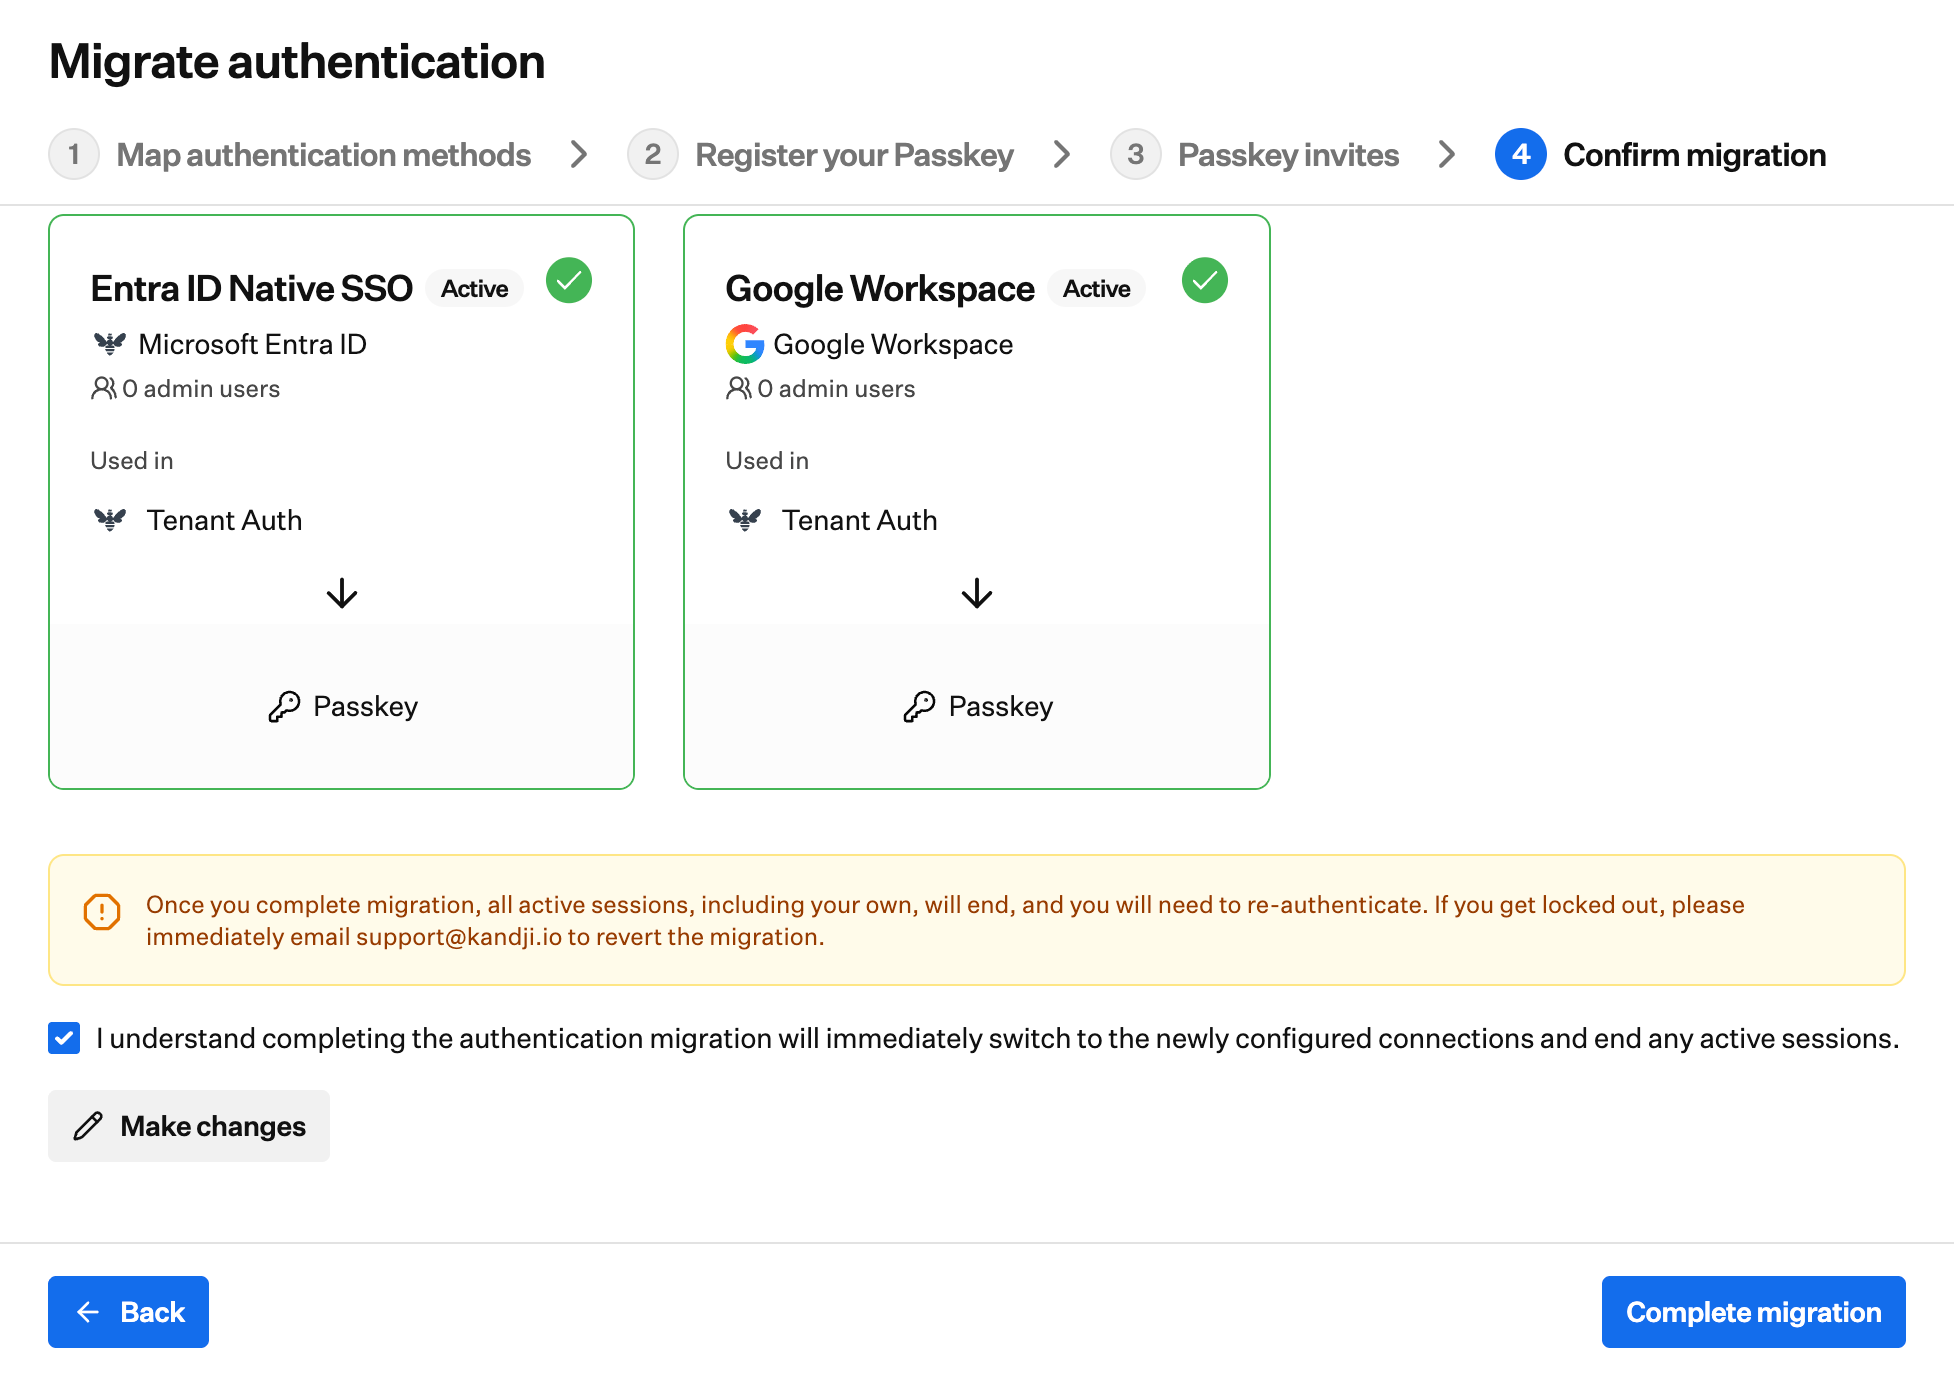The width and height of the screenshot is (1954, 1380).
Task: Click the Entra ID Native SSO card title
Action: coord(251,288)
